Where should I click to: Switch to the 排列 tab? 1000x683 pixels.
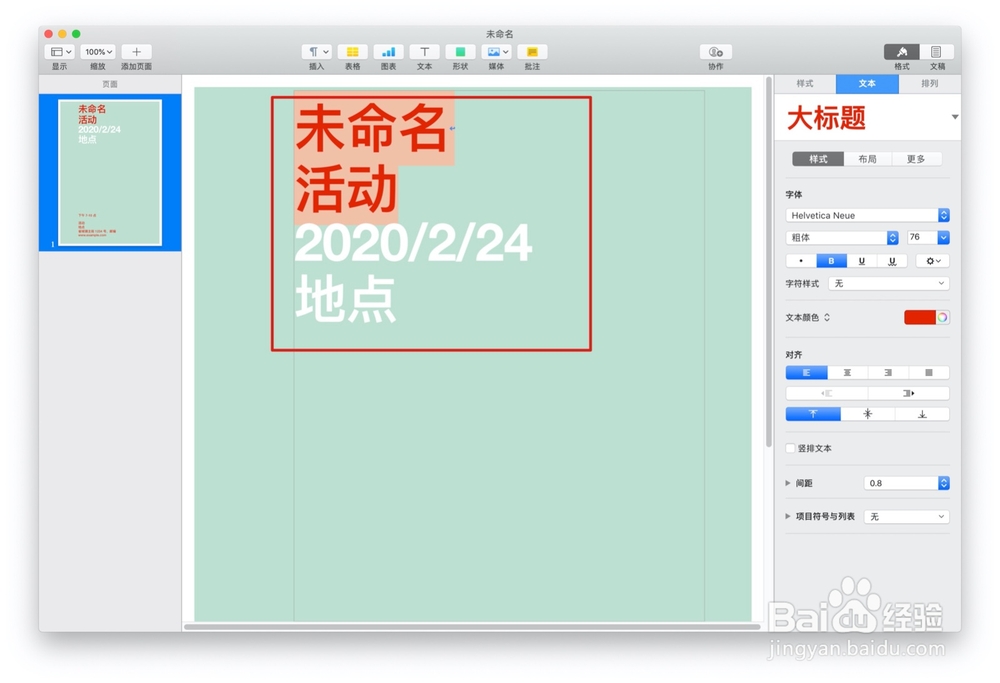pos(930,84)
